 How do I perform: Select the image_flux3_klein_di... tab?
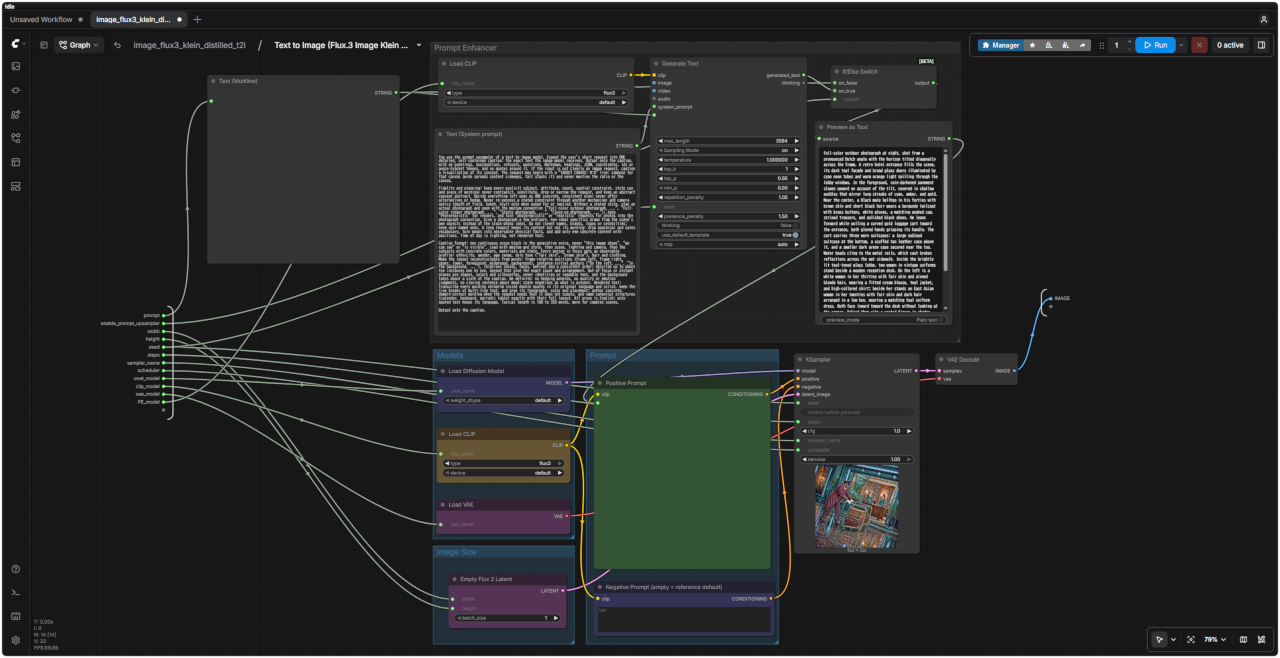pos(134,19)
